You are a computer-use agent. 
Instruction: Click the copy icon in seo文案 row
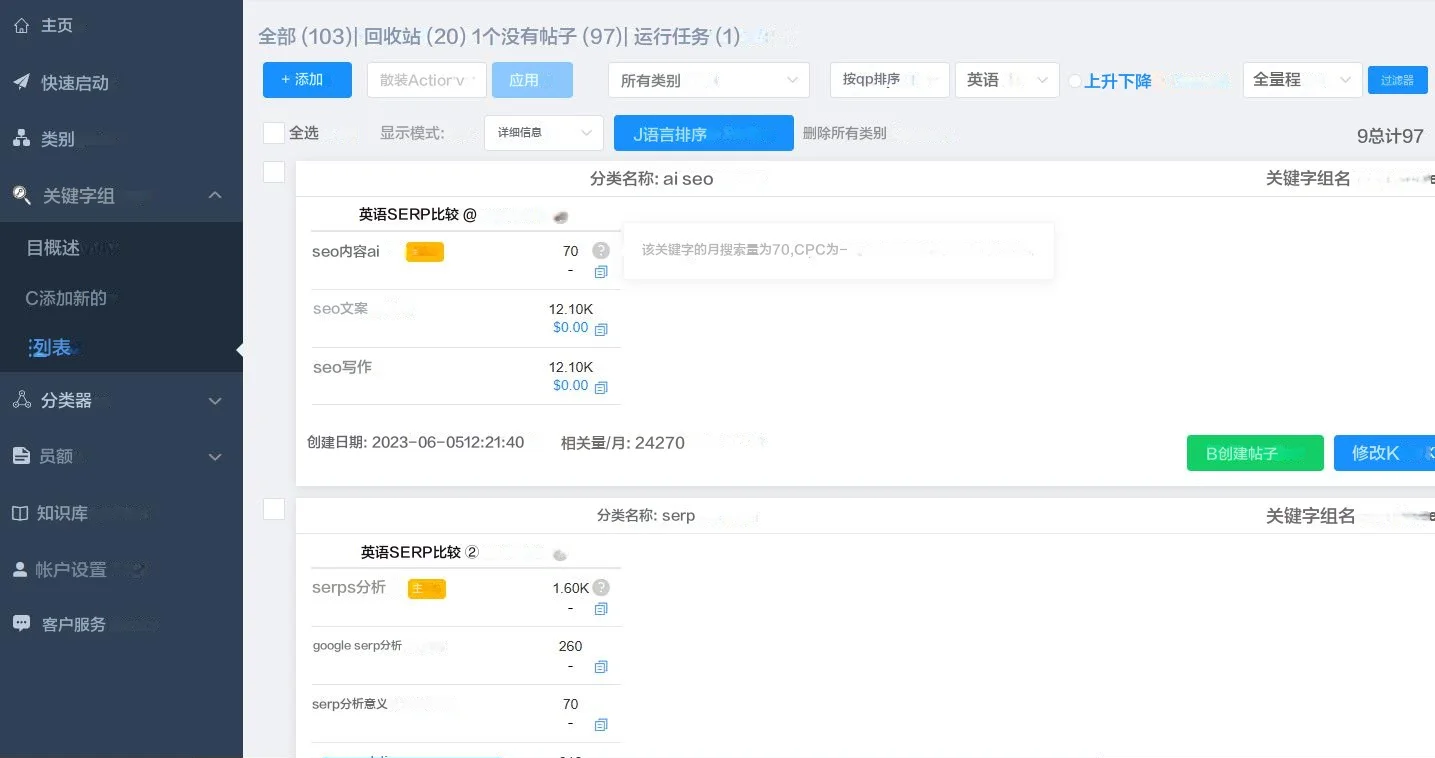(x=601, y=329)
